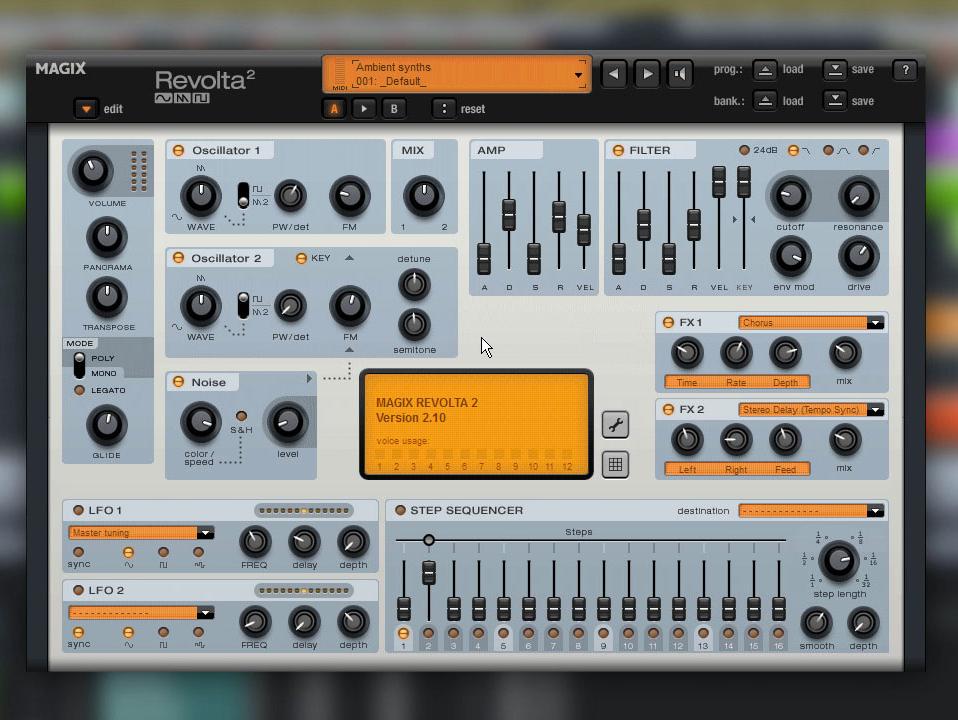Click the AMP release (R) slider
The height and width of the screenshot is (720, 958).
[x=559, y=216]
